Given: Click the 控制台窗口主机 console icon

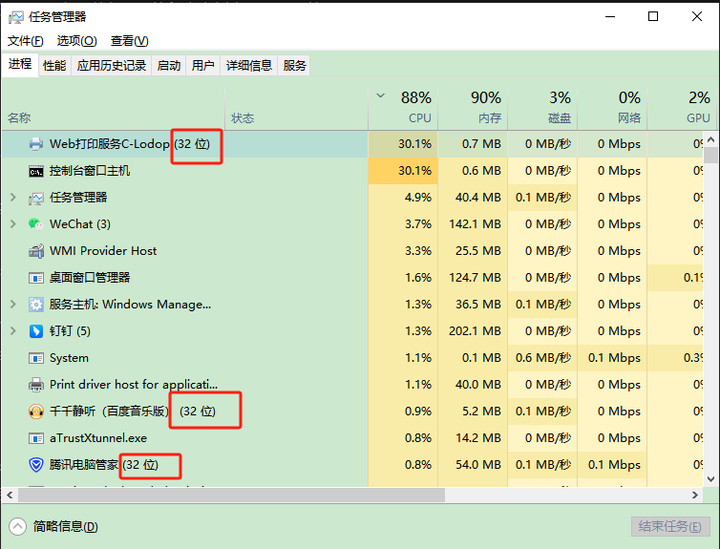Looking at the screenshot, I should [x=36, y=171].
